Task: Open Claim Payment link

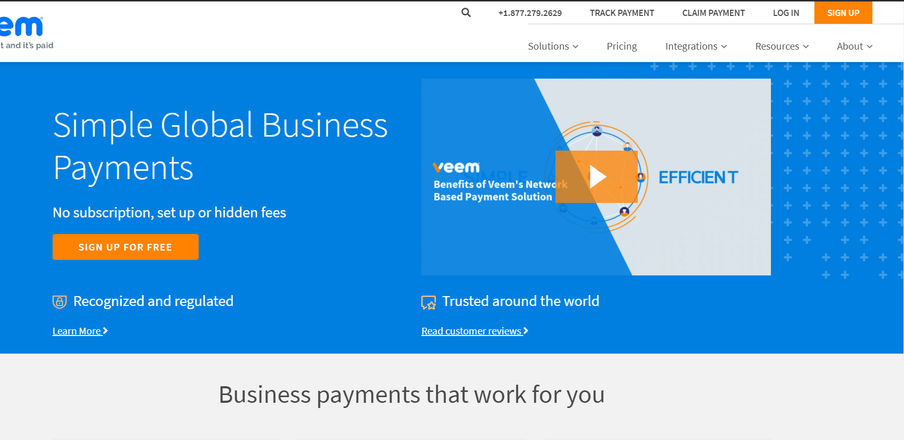Action: 713,13
